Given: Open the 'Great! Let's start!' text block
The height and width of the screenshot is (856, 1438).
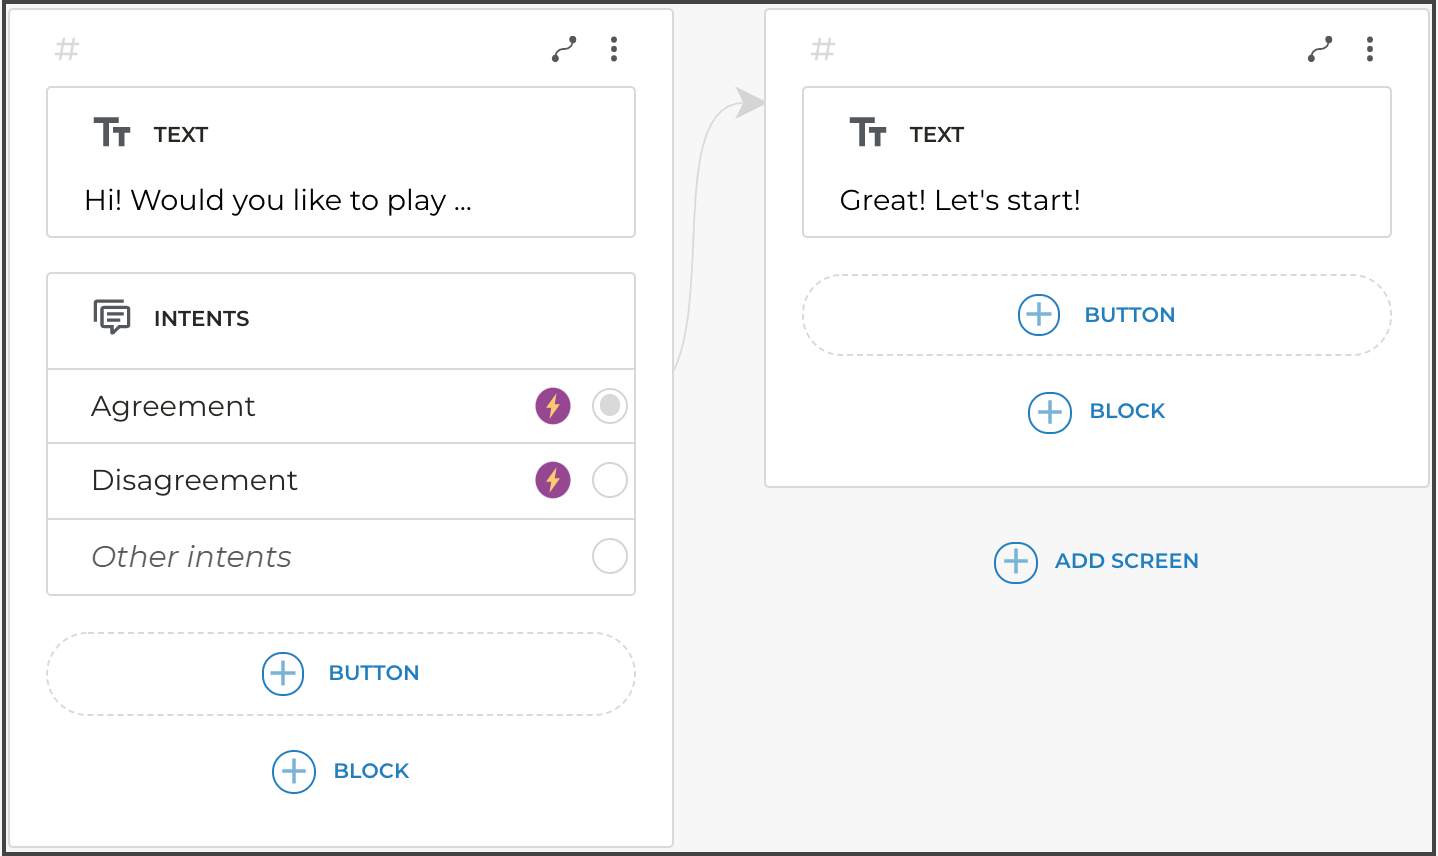Looking at the screenshot, I should point(1096,199).
